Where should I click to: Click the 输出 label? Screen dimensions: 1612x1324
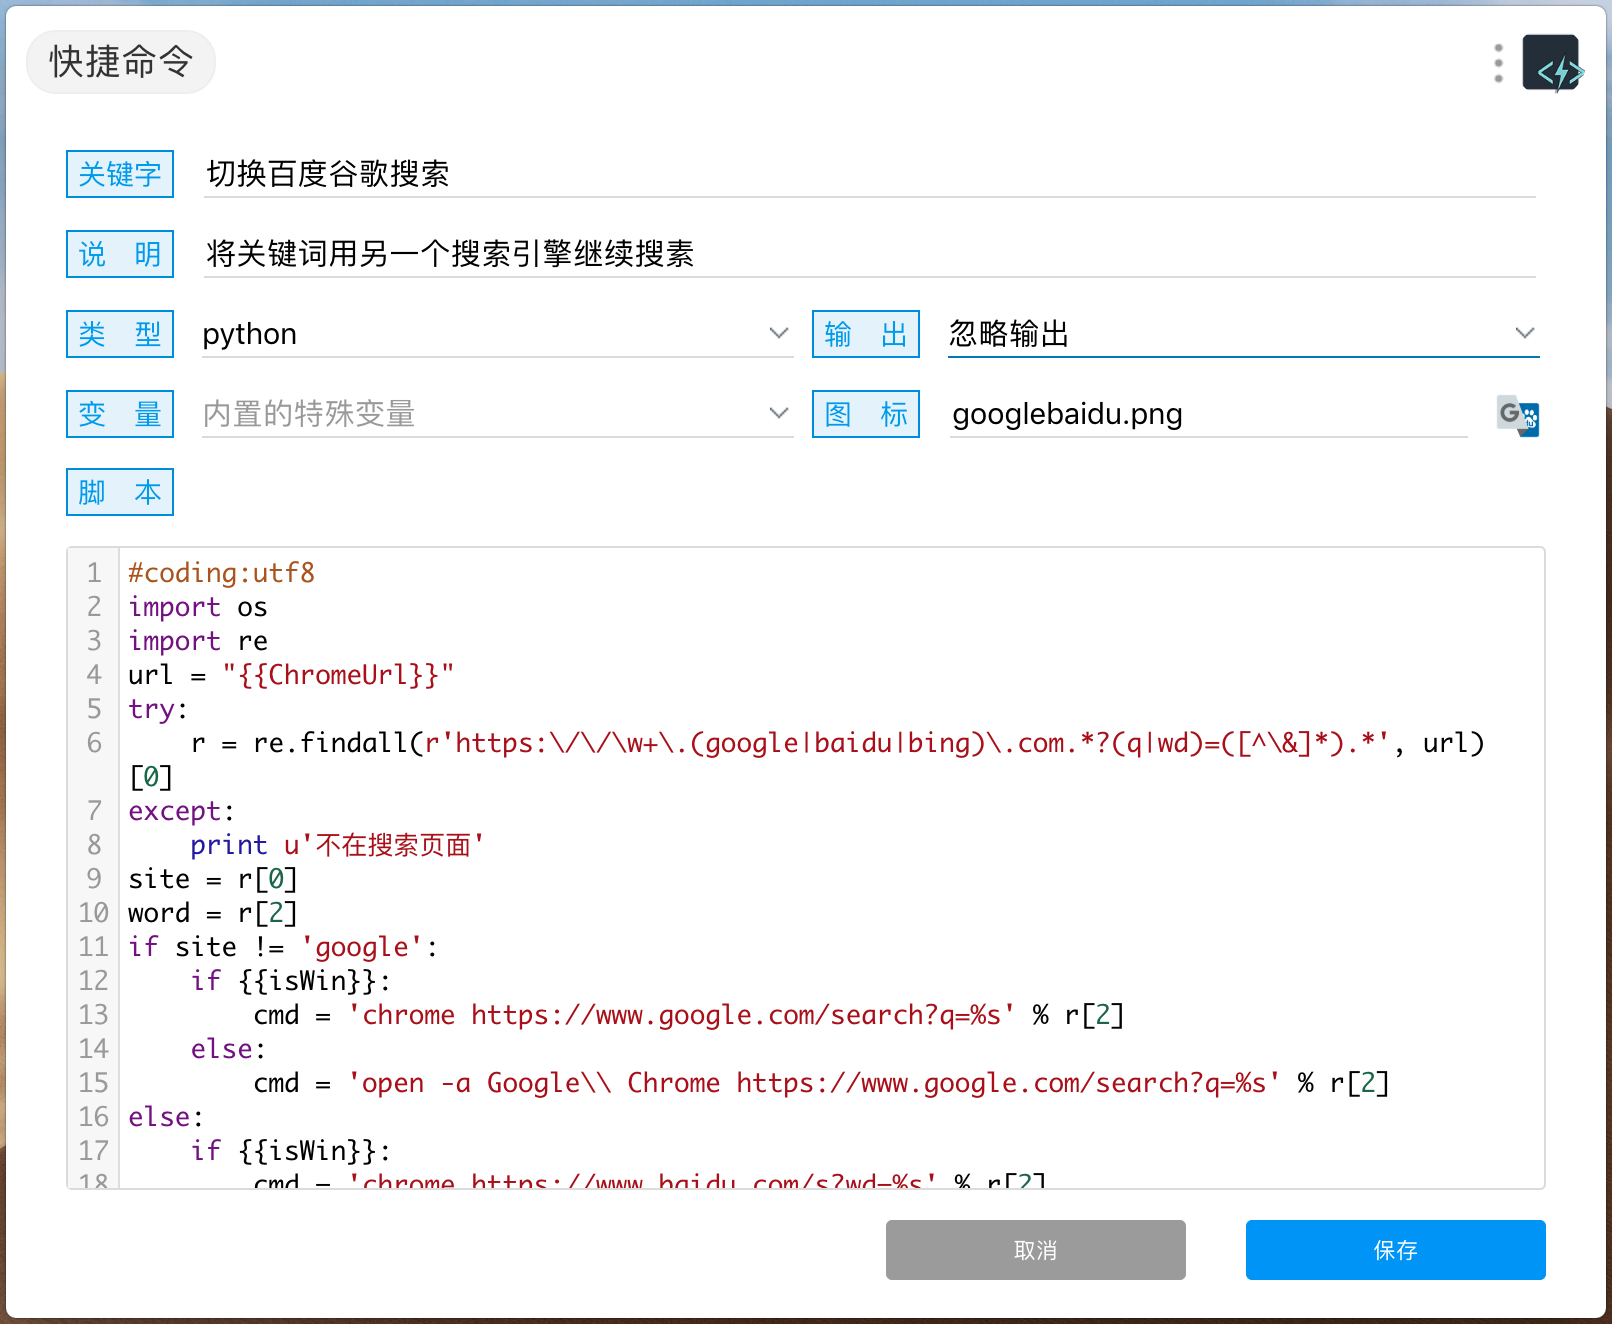tap(865, 334)
